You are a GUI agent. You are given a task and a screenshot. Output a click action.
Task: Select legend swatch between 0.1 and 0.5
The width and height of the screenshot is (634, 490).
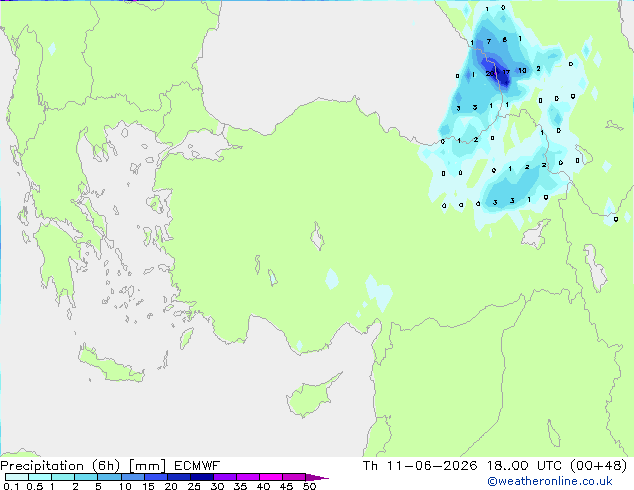click(x=17, y=477)
